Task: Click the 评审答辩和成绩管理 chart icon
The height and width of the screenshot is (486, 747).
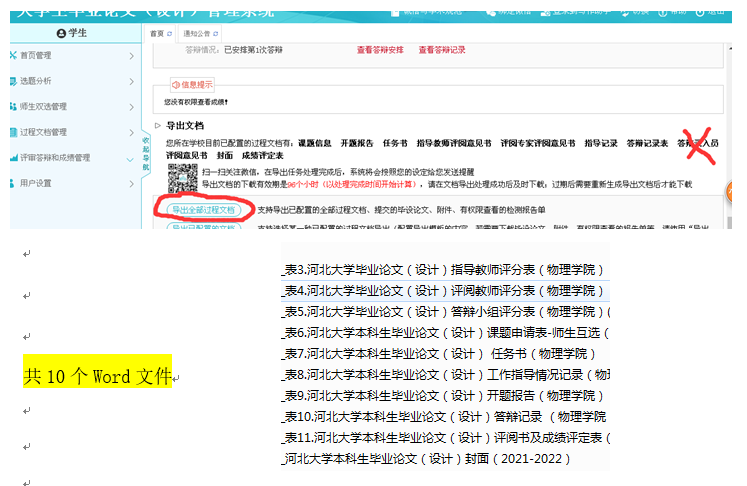Action: [x=13, y=158]
